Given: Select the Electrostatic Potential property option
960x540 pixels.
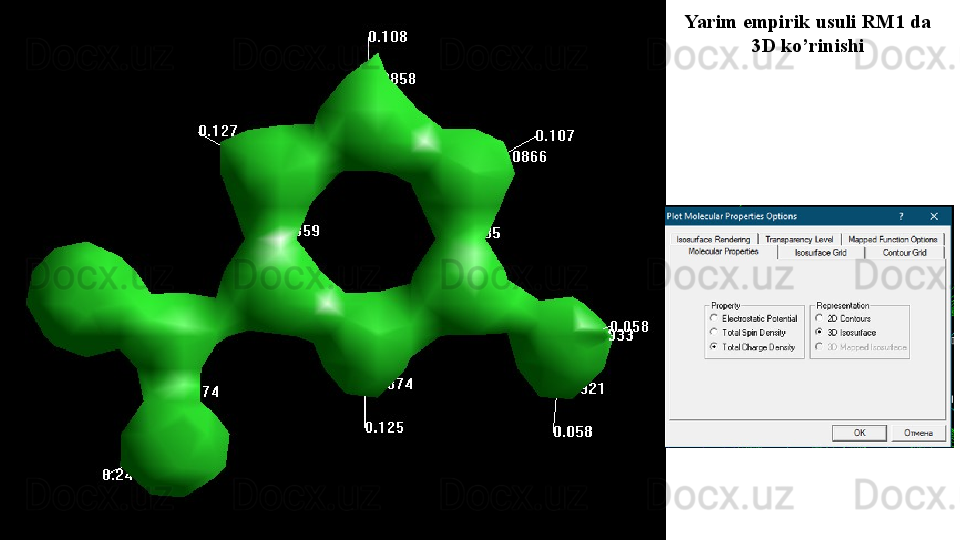Looking at the screenshot, I should [x=714, y=319].
